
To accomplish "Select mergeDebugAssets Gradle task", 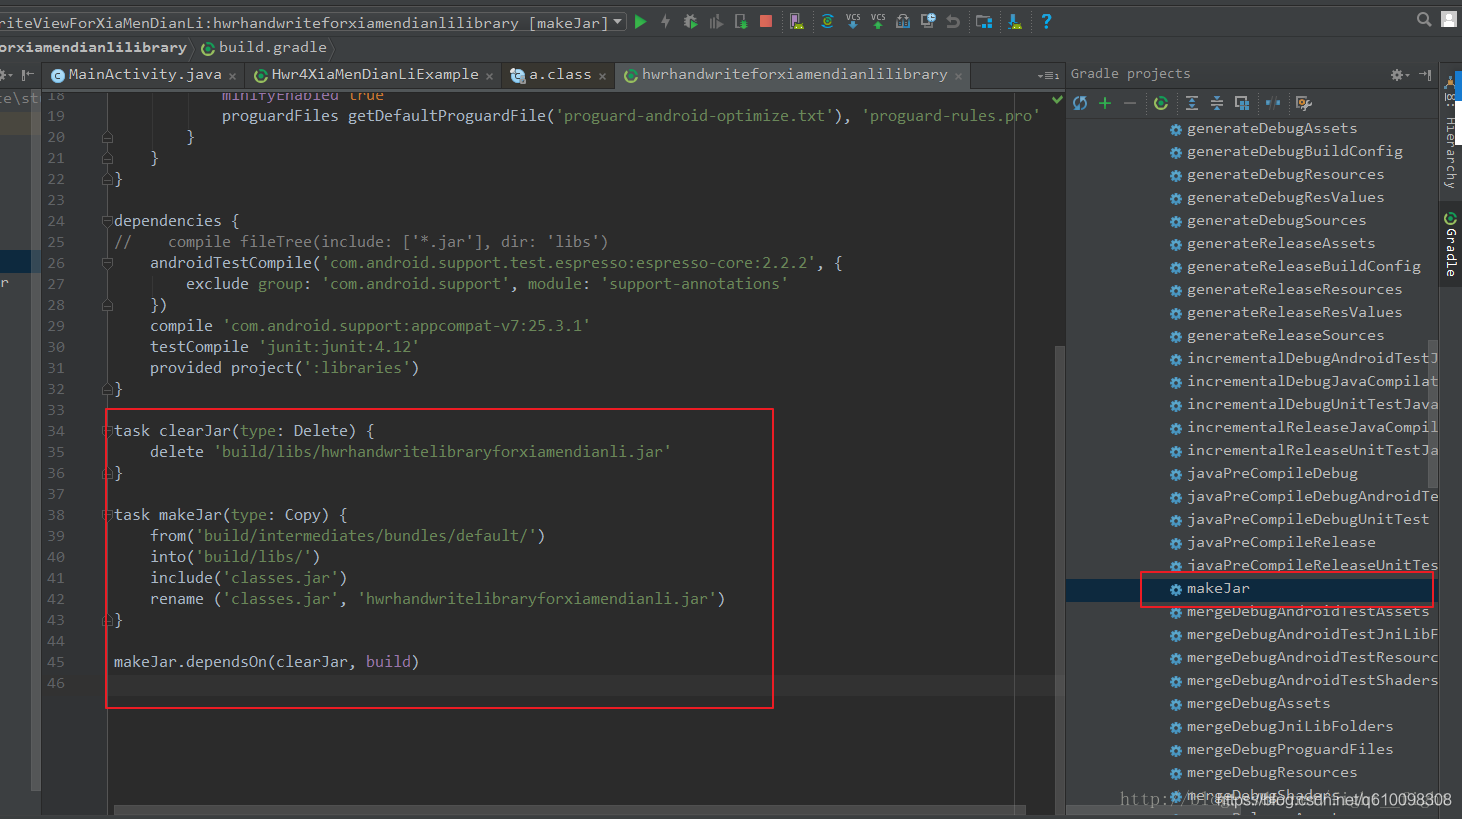I will (x=1258, y=703).
